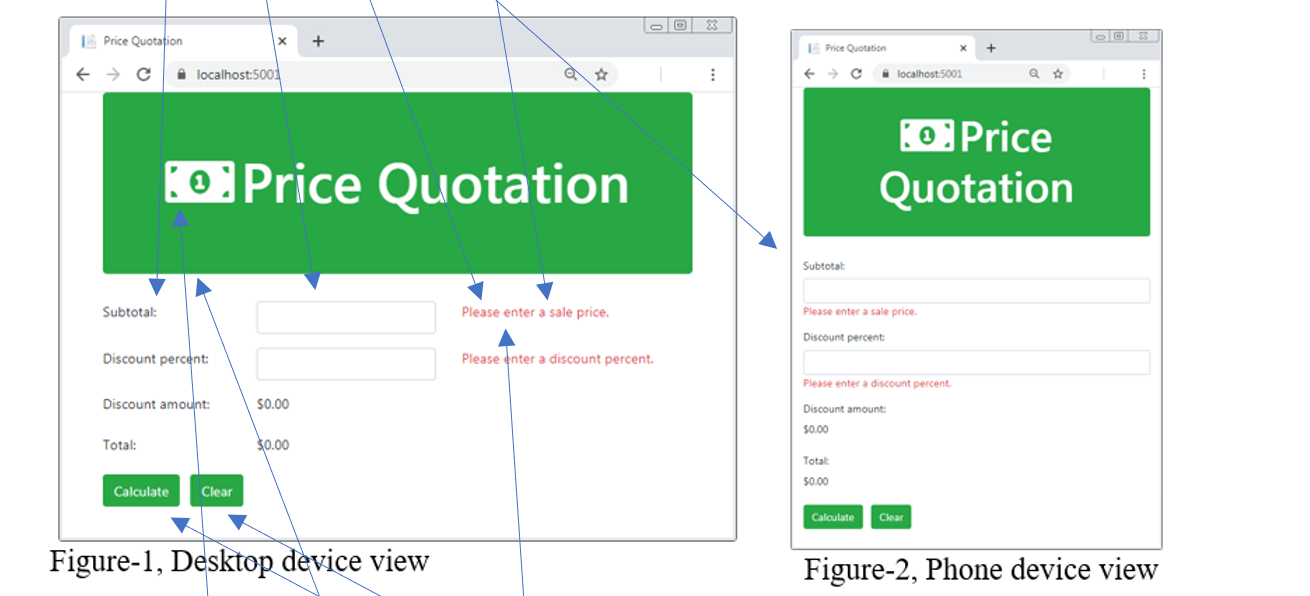Go forward in phone view browser
The width and height of the screenshot is (1310, 596).
(832, 74)
